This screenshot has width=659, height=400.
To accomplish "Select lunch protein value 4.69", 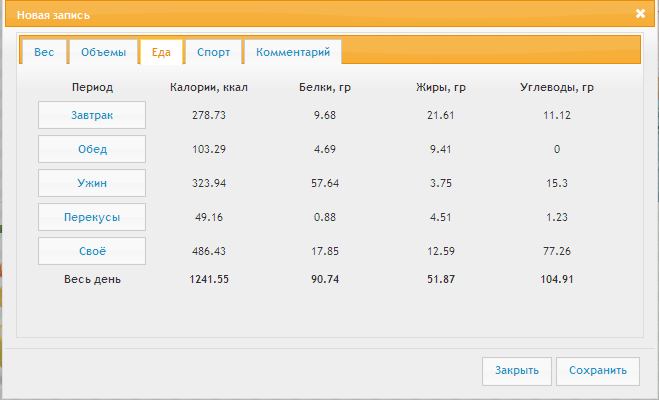I will 325,149.
